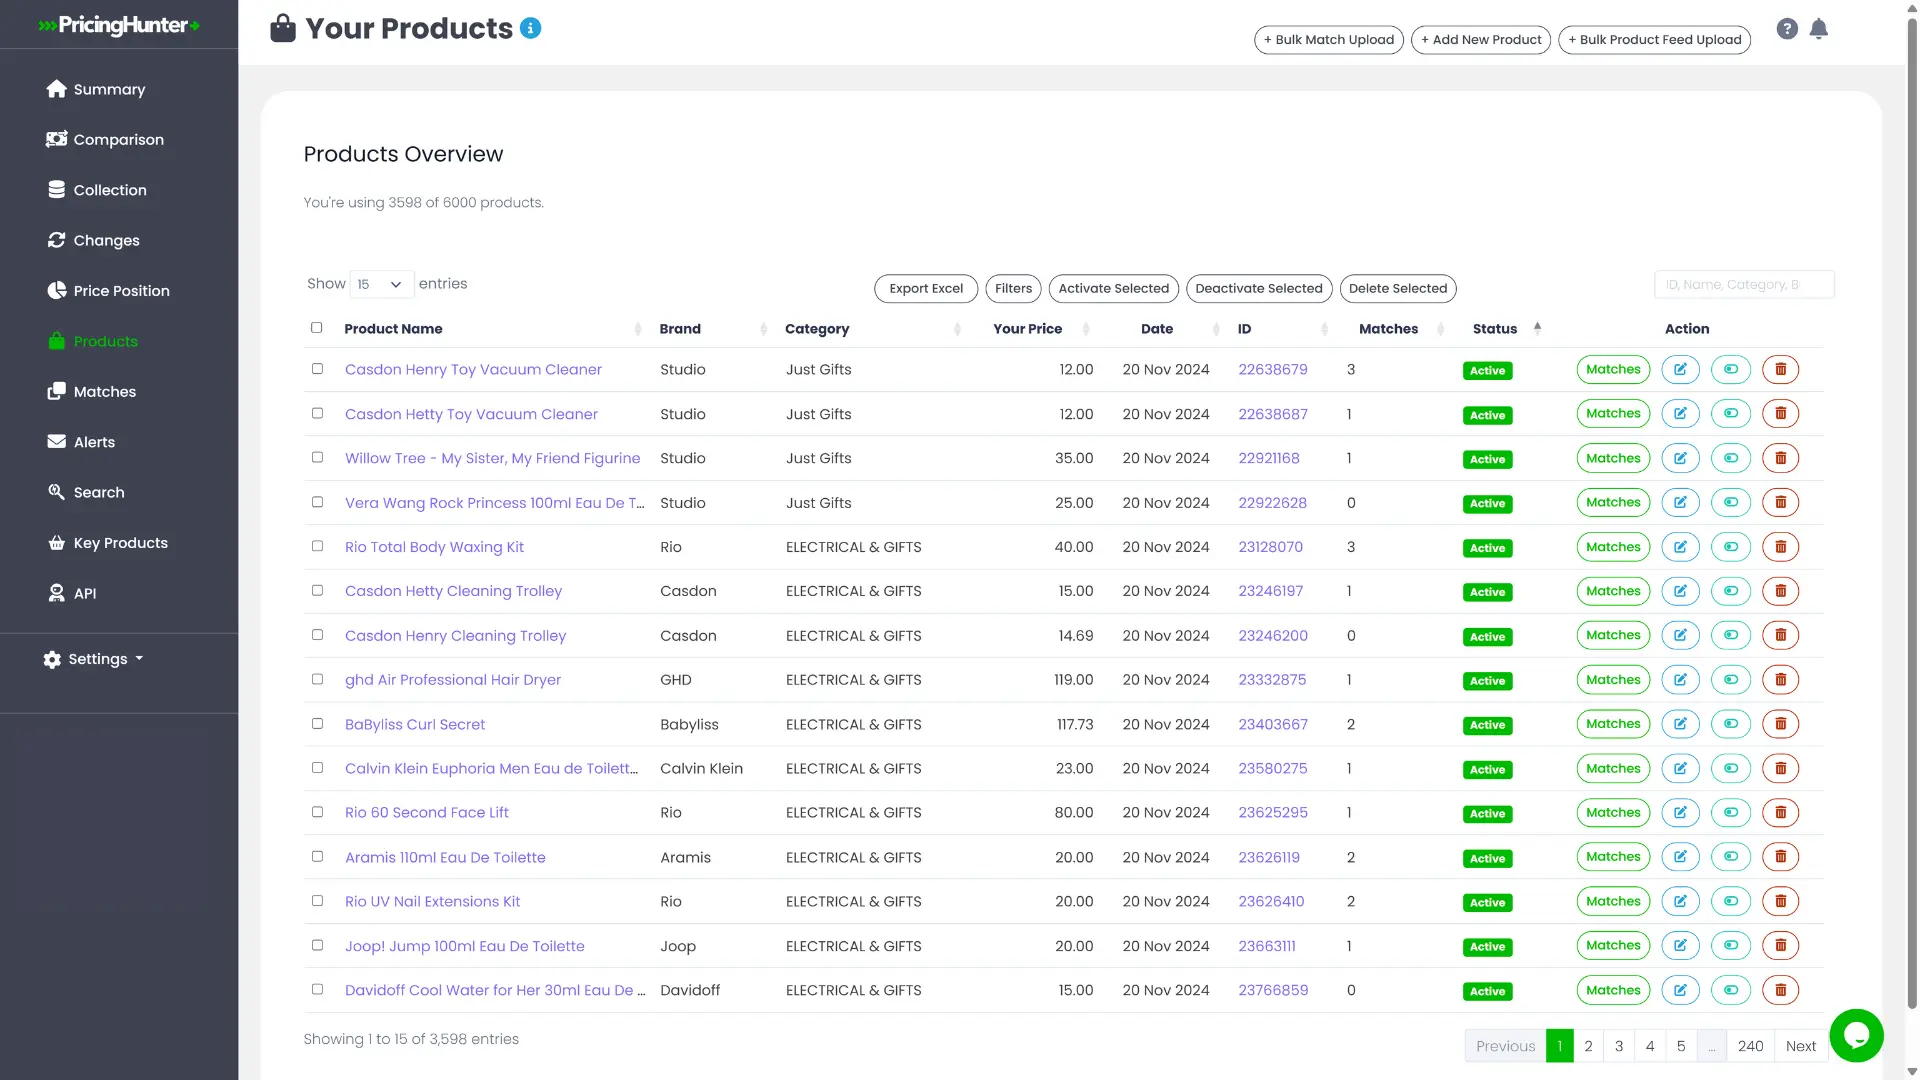Select the Willow Tree figurine row checkbox
Image resolution: width=1920 pixels, height=1080 pixels.
tap(317, 458)
